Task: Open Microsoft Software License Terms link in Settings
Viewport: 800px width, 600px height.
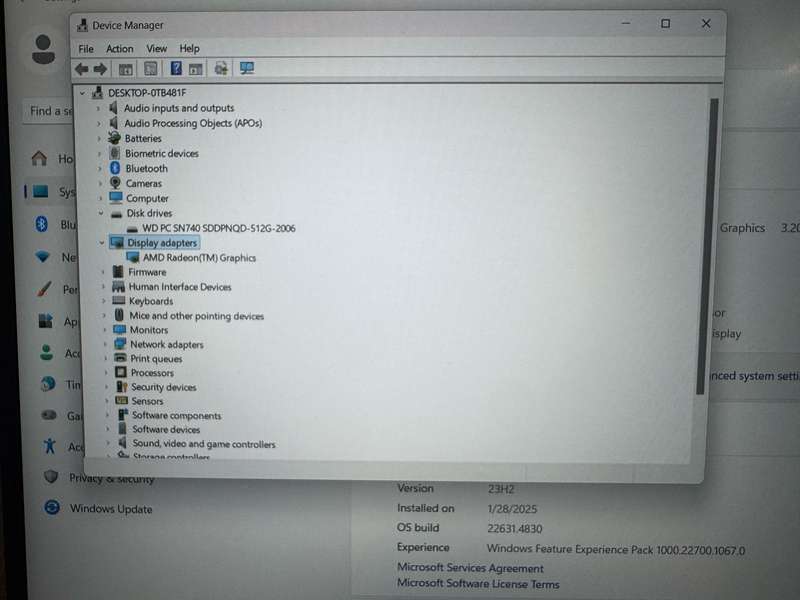Action: 478,584
